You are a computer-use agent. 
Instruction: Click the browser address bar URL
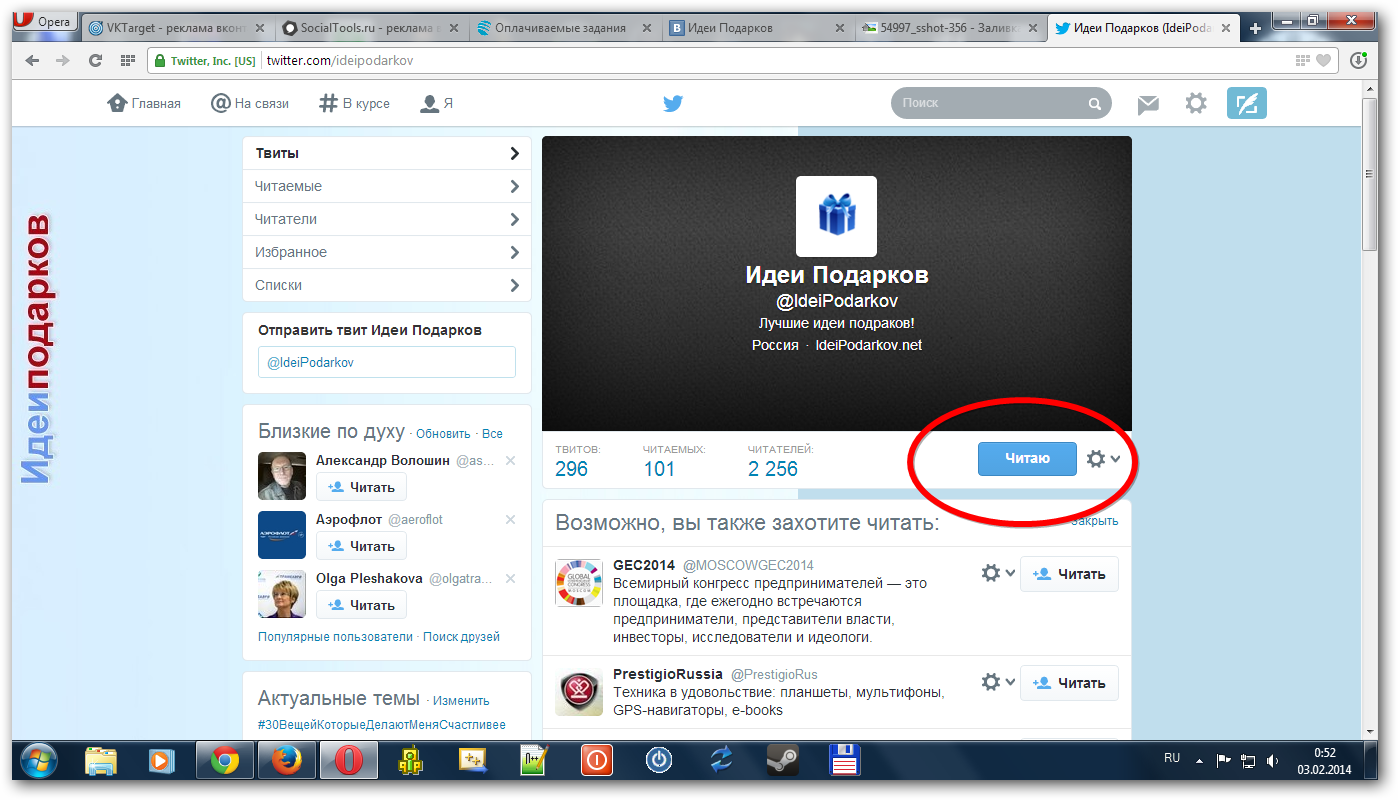(340, 60)
